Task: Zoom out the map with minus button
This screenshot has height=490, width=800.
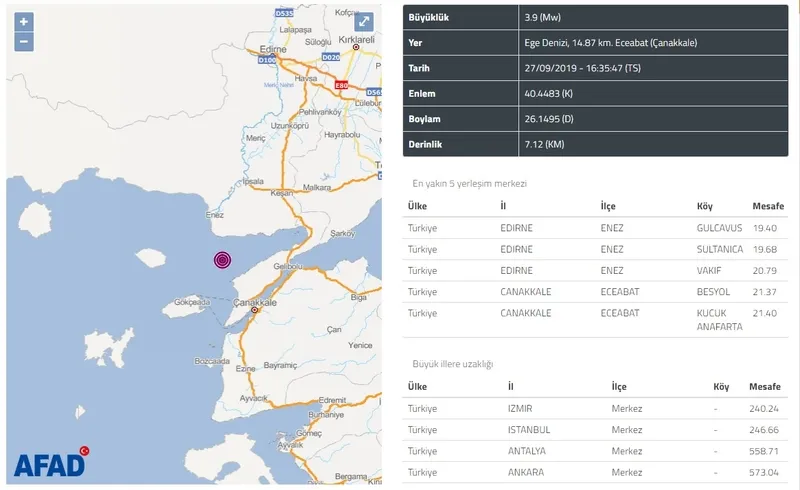Action: coord(24,42)
